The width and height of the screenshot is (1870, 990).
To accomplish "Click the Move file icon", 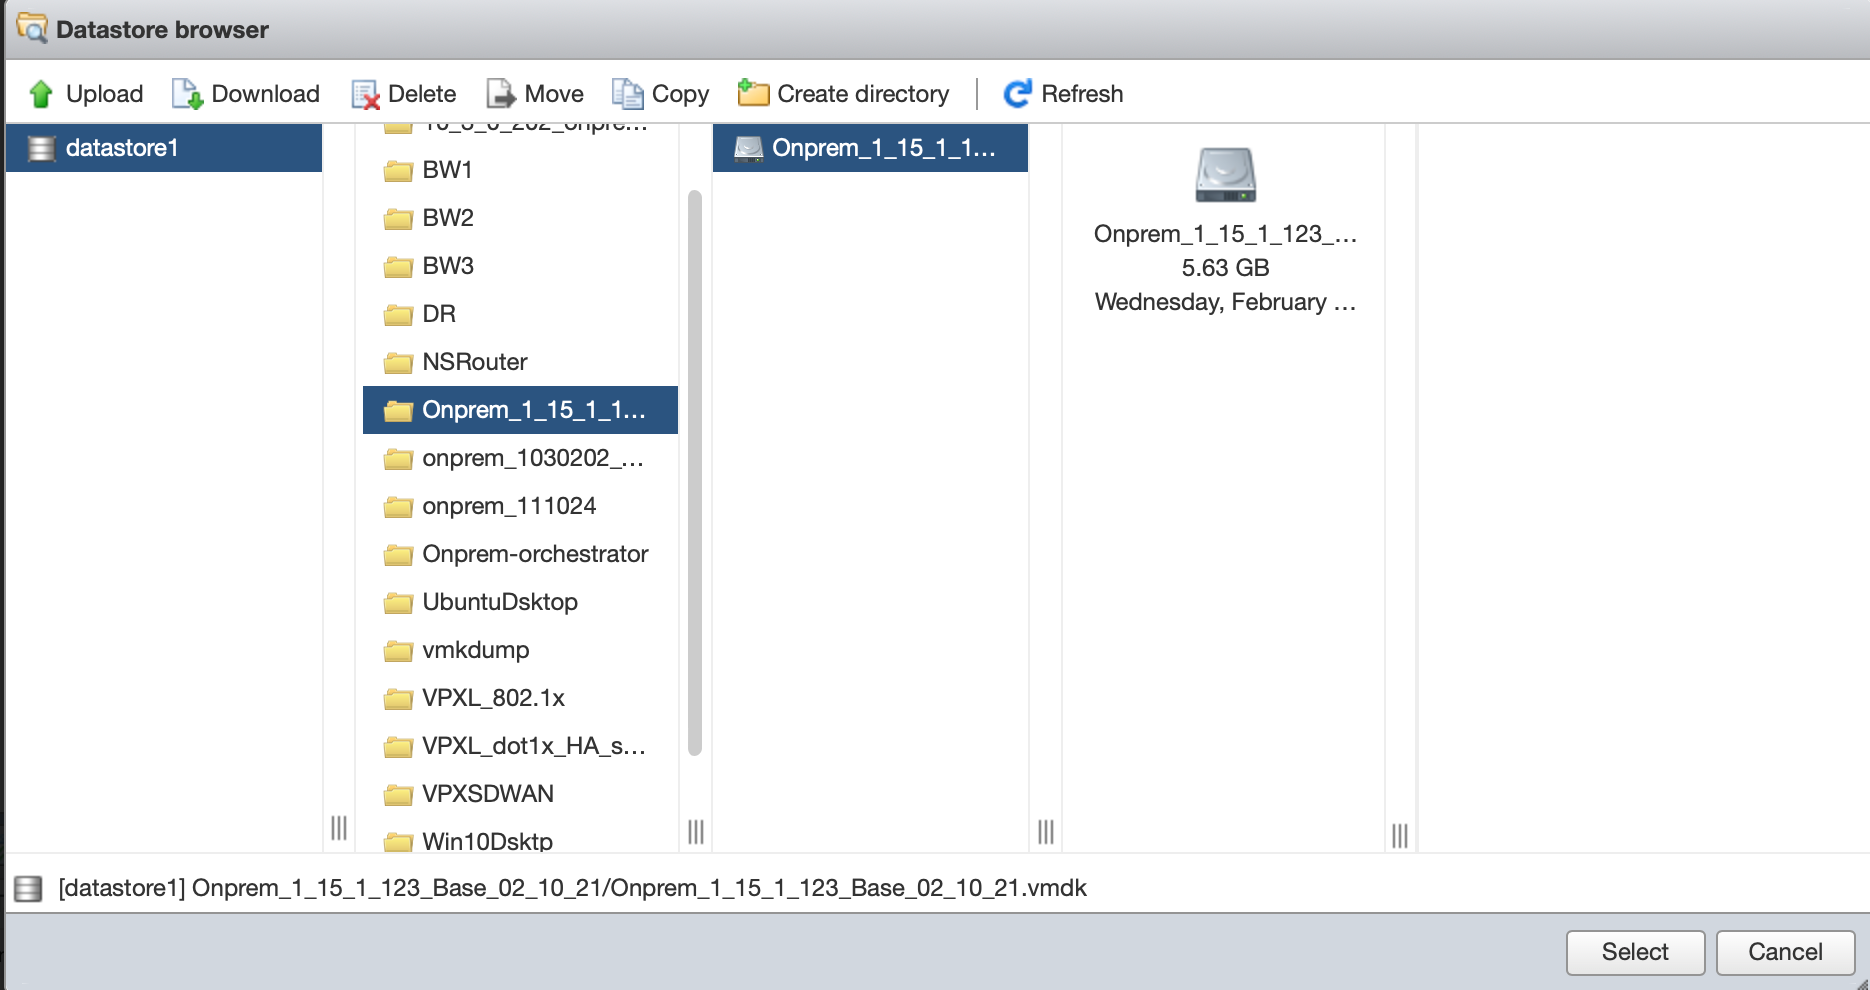I will click(501, 94).
